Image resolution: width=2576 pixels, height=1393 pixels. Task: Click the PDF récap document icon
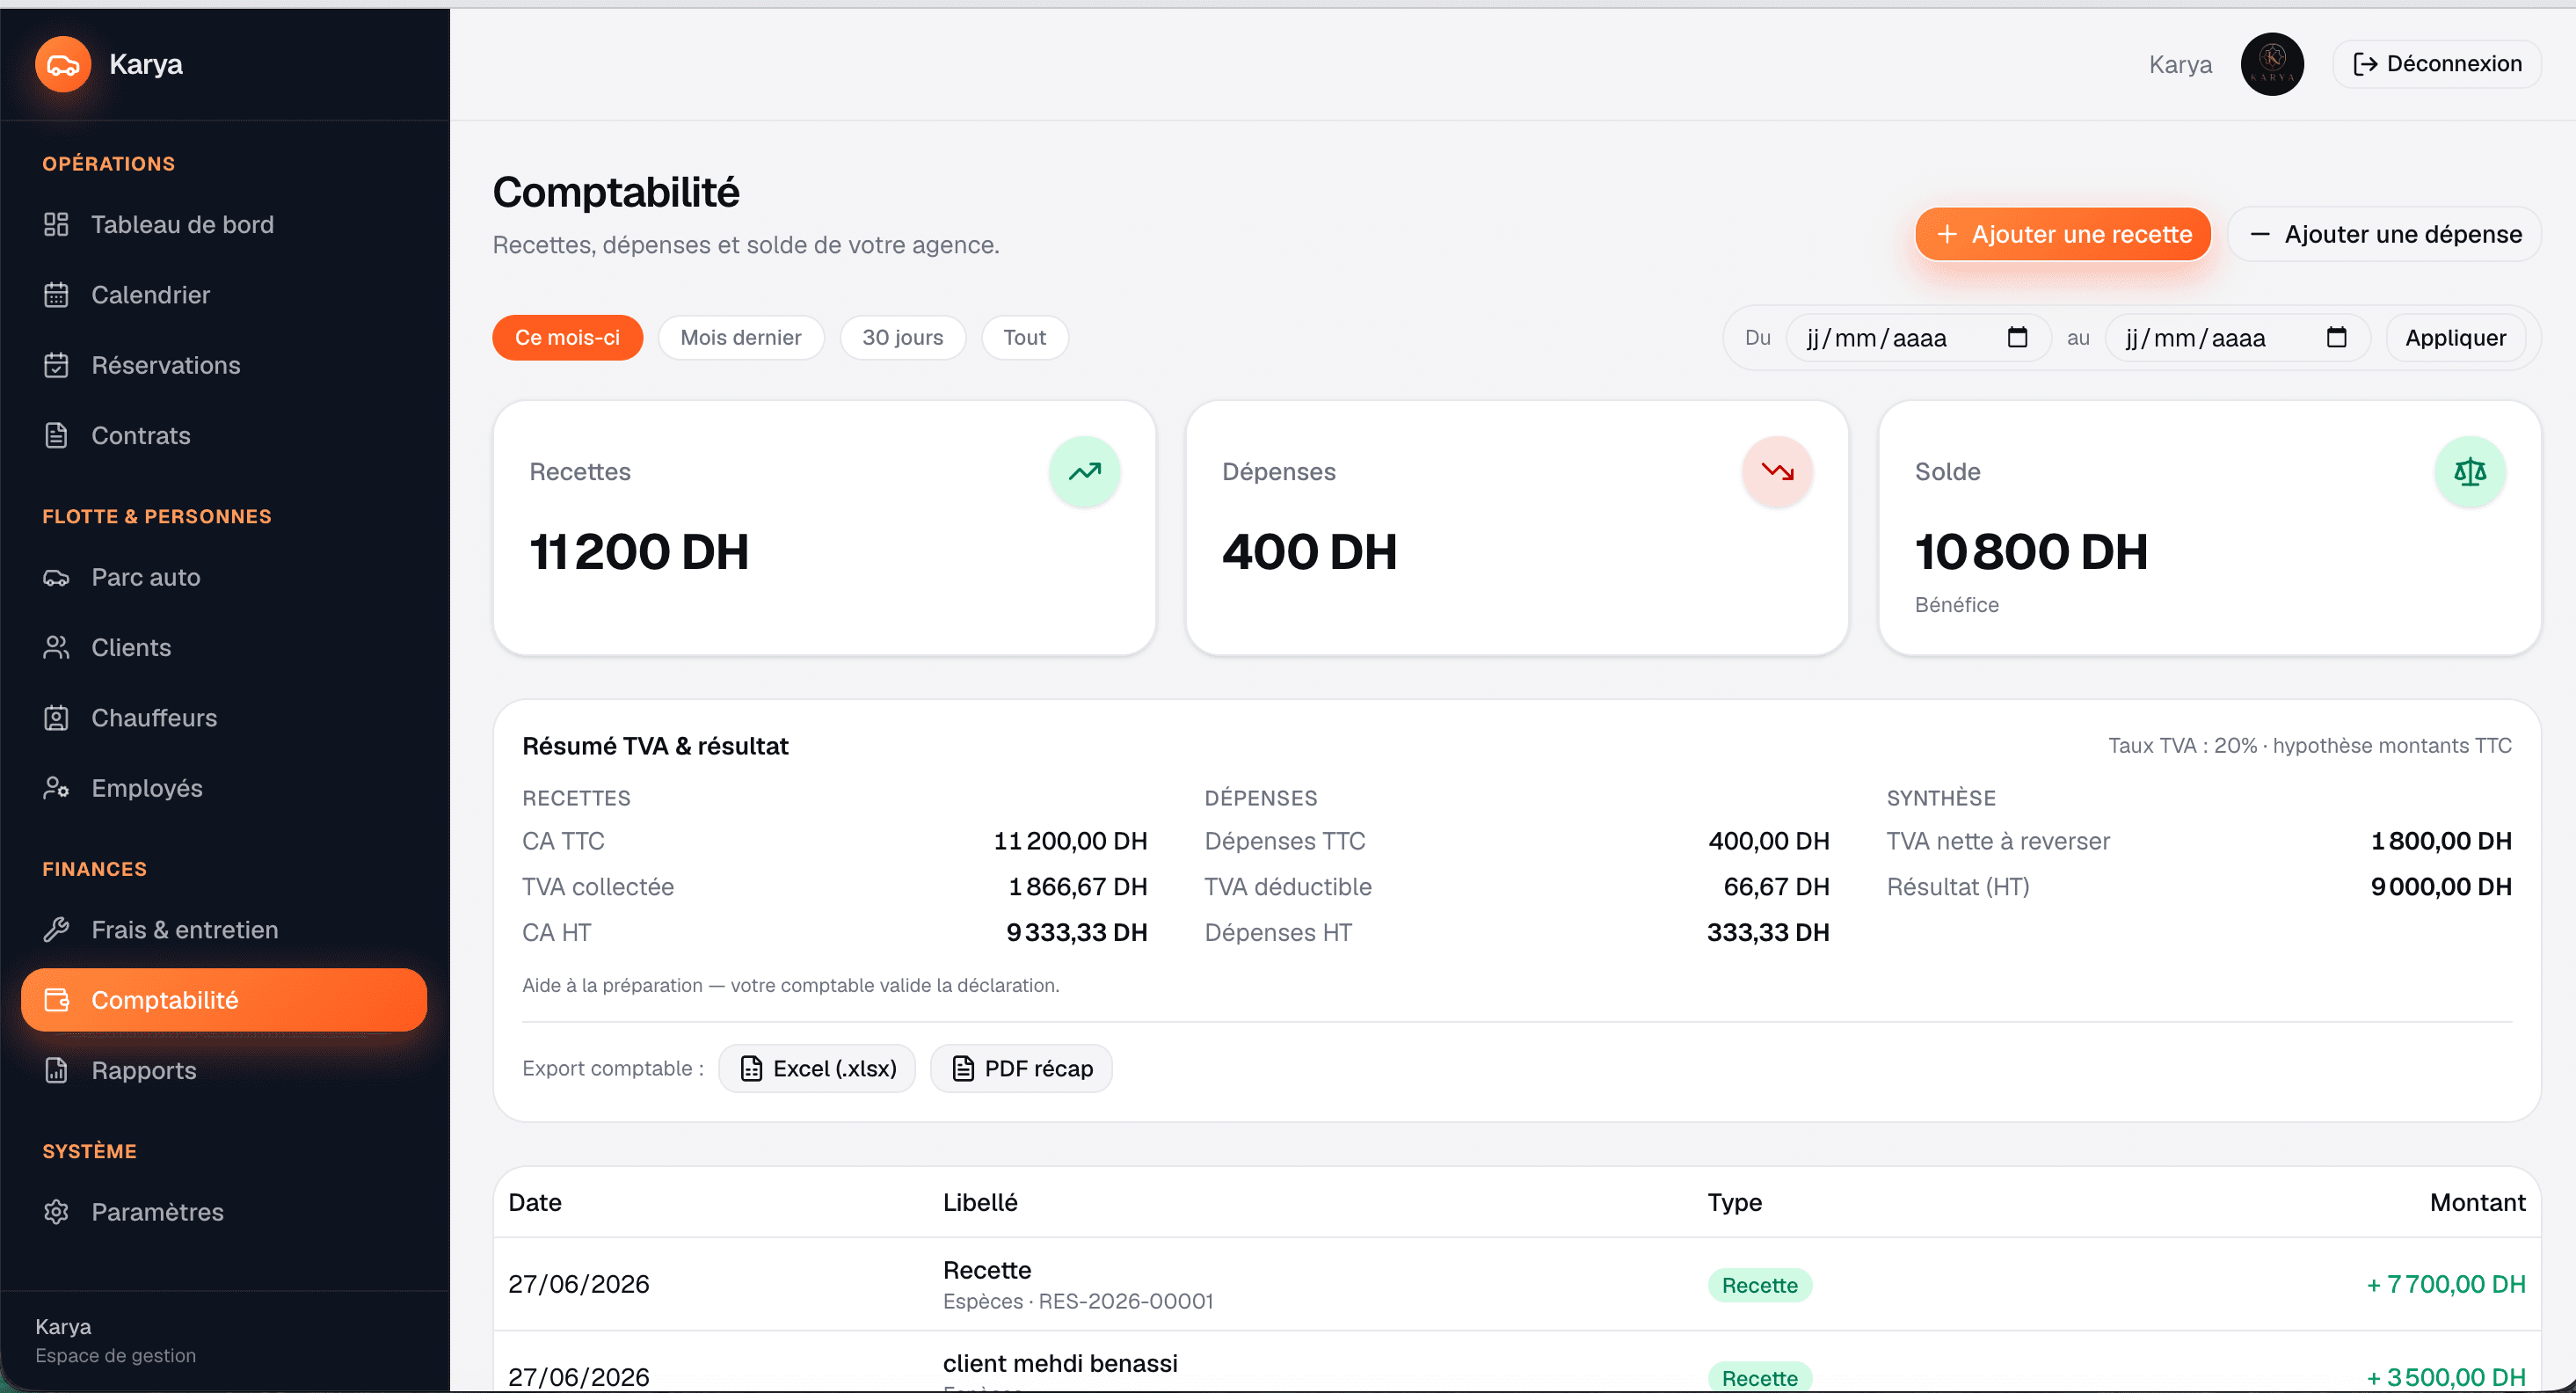click(963, 1069)
